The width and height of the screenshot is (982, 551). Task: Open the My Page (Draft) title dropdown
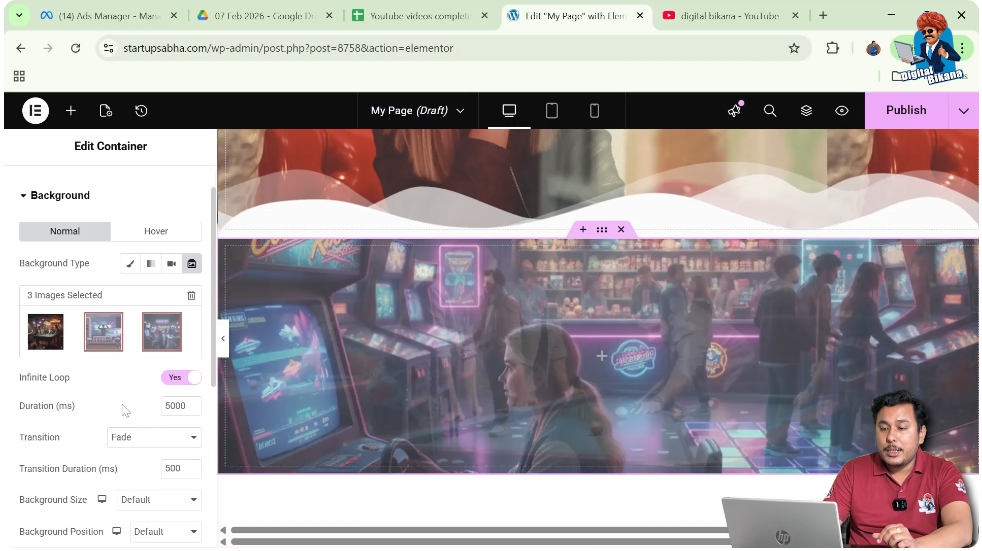coord(417,111)
